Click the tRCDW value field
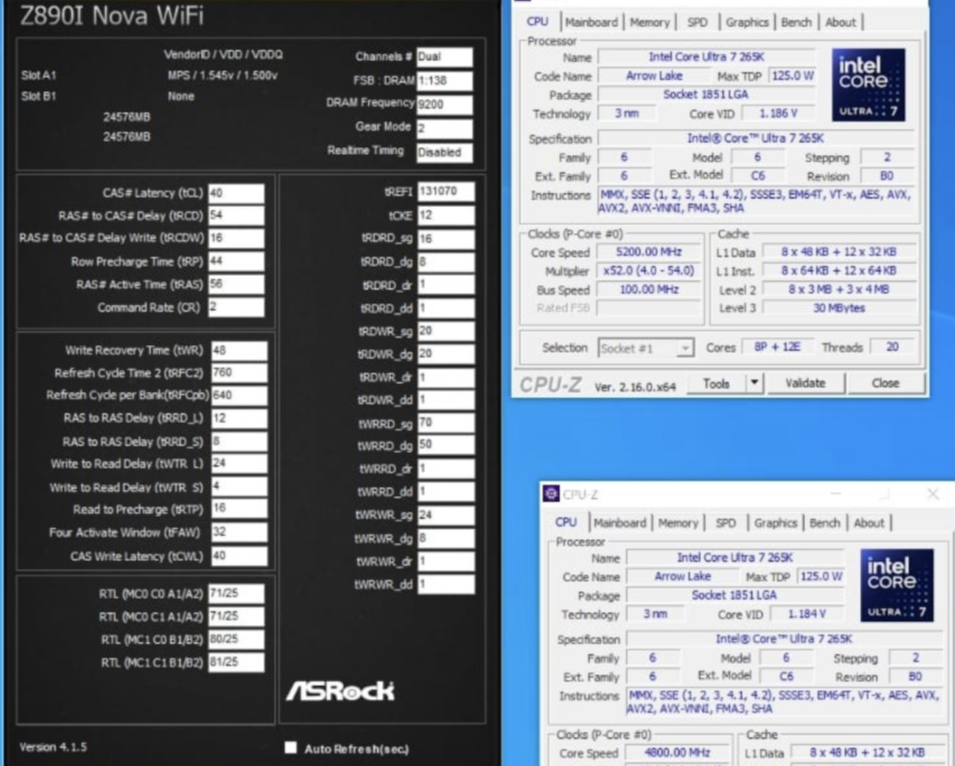955x766 pixels. point(236,238)
